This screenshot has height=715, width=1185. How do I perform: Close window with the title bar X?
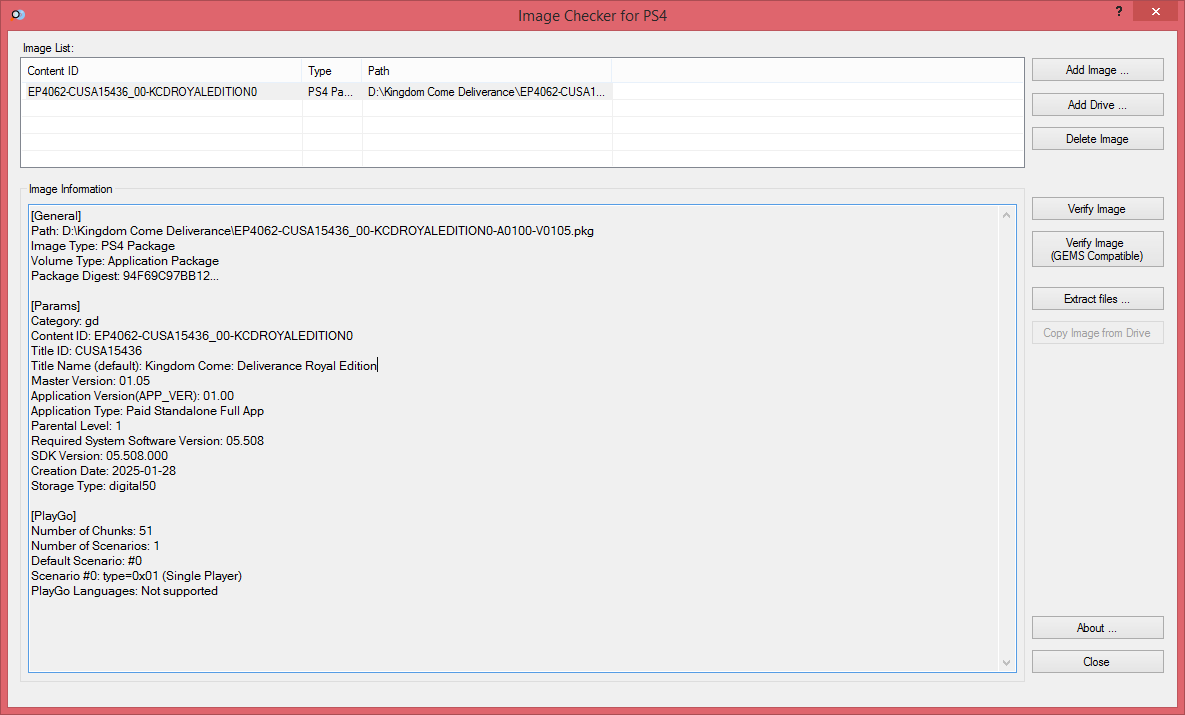(1156, 11)
